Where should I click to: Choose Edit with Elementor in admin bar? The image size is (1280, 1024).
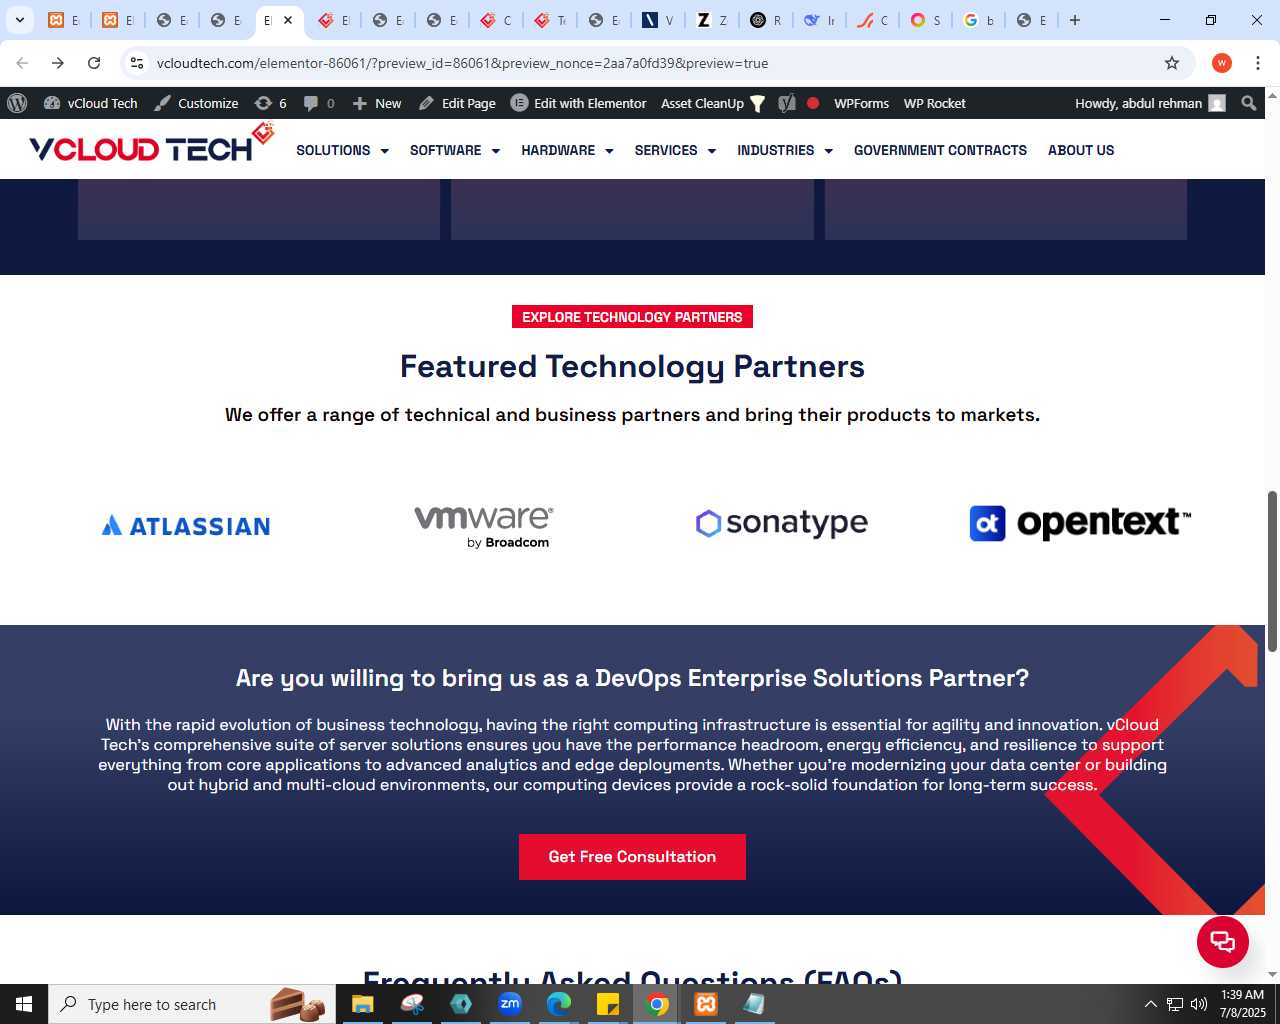tap(579, 103)
